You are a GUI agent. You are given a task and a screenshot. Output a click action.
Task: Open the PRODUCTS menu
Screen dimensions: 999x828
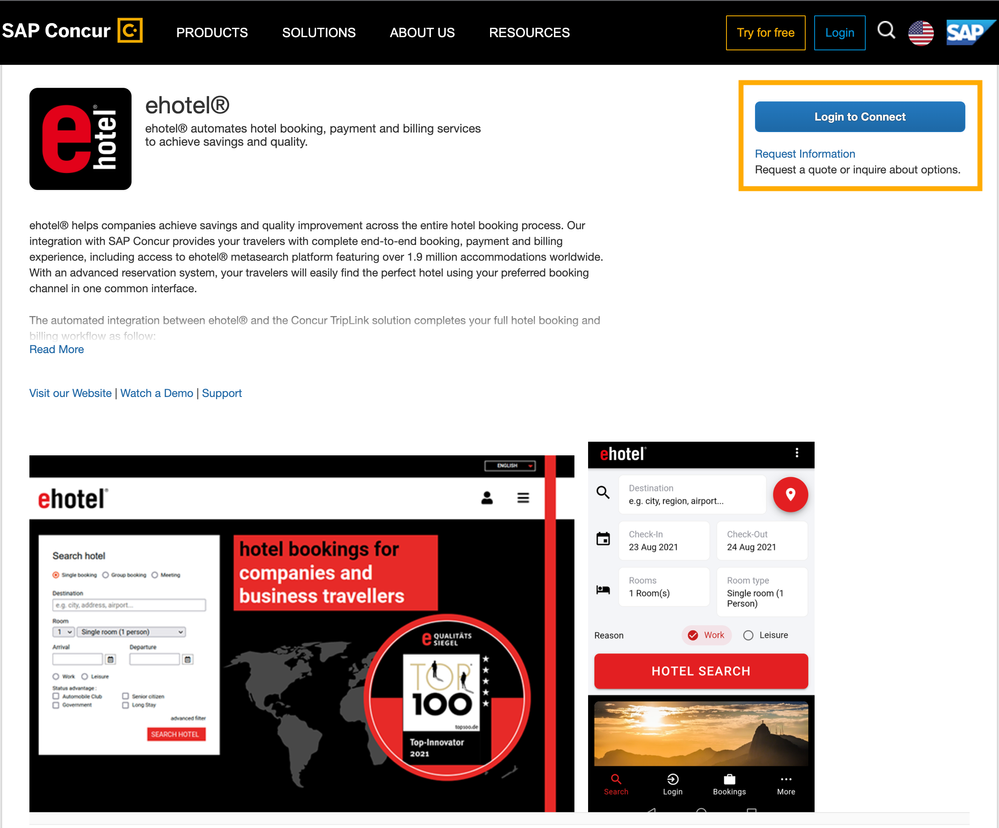click(x=212, y=32)
